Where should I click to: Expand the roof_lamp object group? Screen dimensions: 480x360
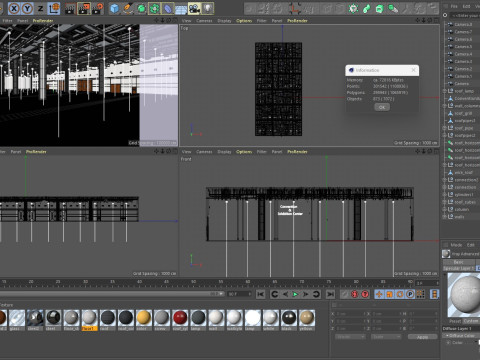coord(445,91)
